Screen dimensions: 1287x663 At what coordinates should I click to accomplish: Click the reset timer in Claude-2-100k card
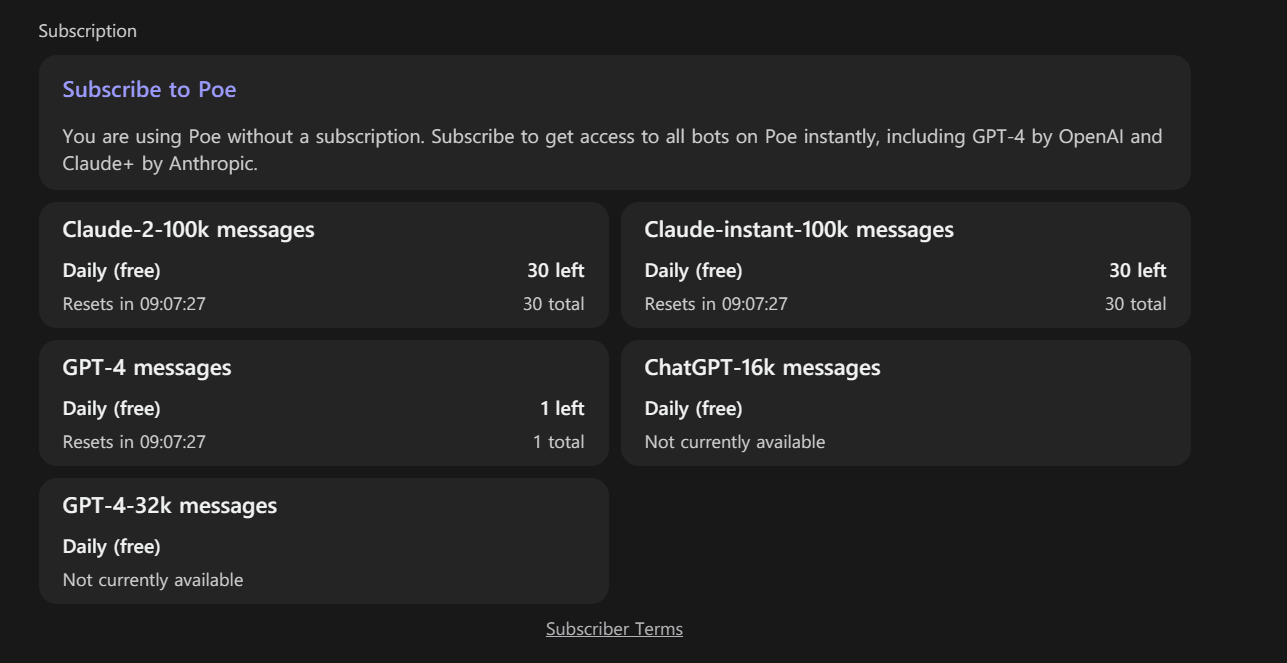pyautogui.click(x=134, y=304)
